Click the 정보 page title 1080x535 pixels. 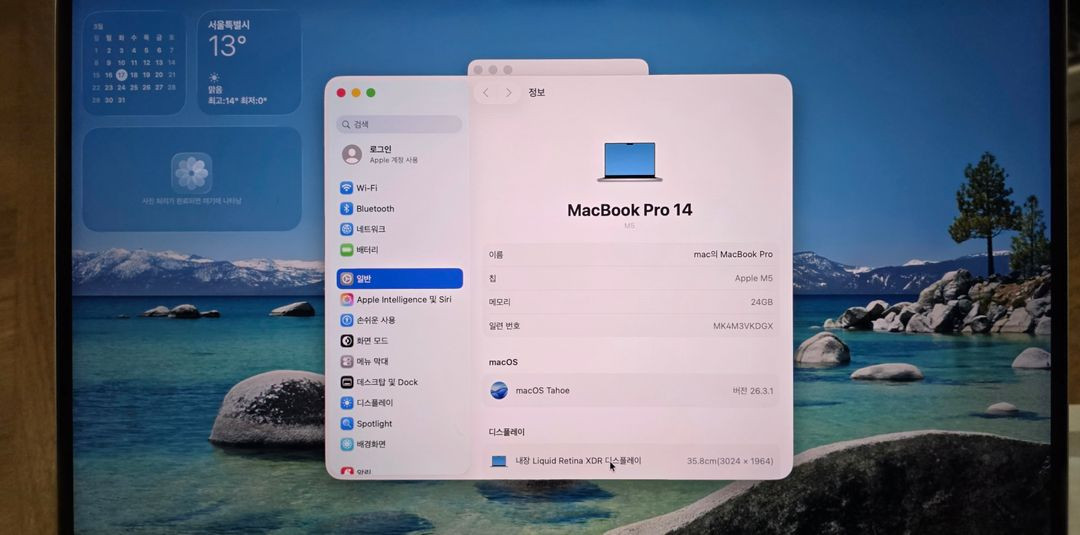(537, 92)
